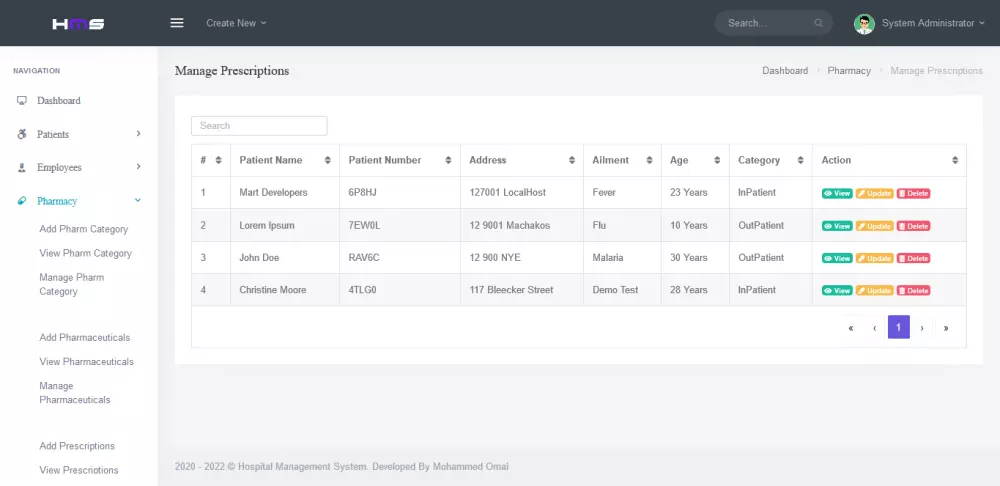Open System Administrator user menu

tap(933, 23)
